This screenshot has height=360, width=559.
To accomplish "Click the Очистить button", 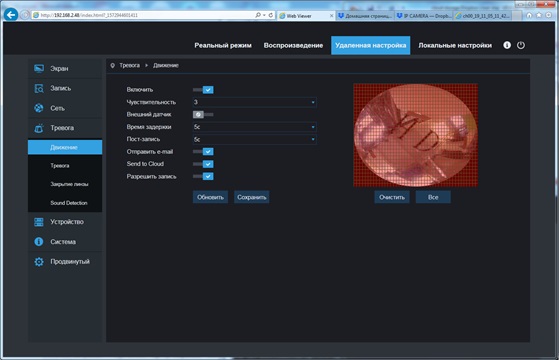I will click(392, 197).
